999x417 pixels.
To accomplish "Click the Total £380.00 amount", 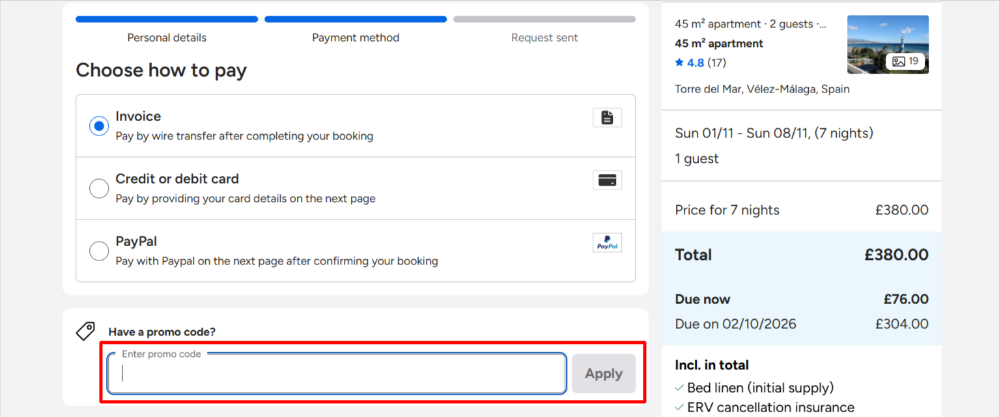I will 896,255.
